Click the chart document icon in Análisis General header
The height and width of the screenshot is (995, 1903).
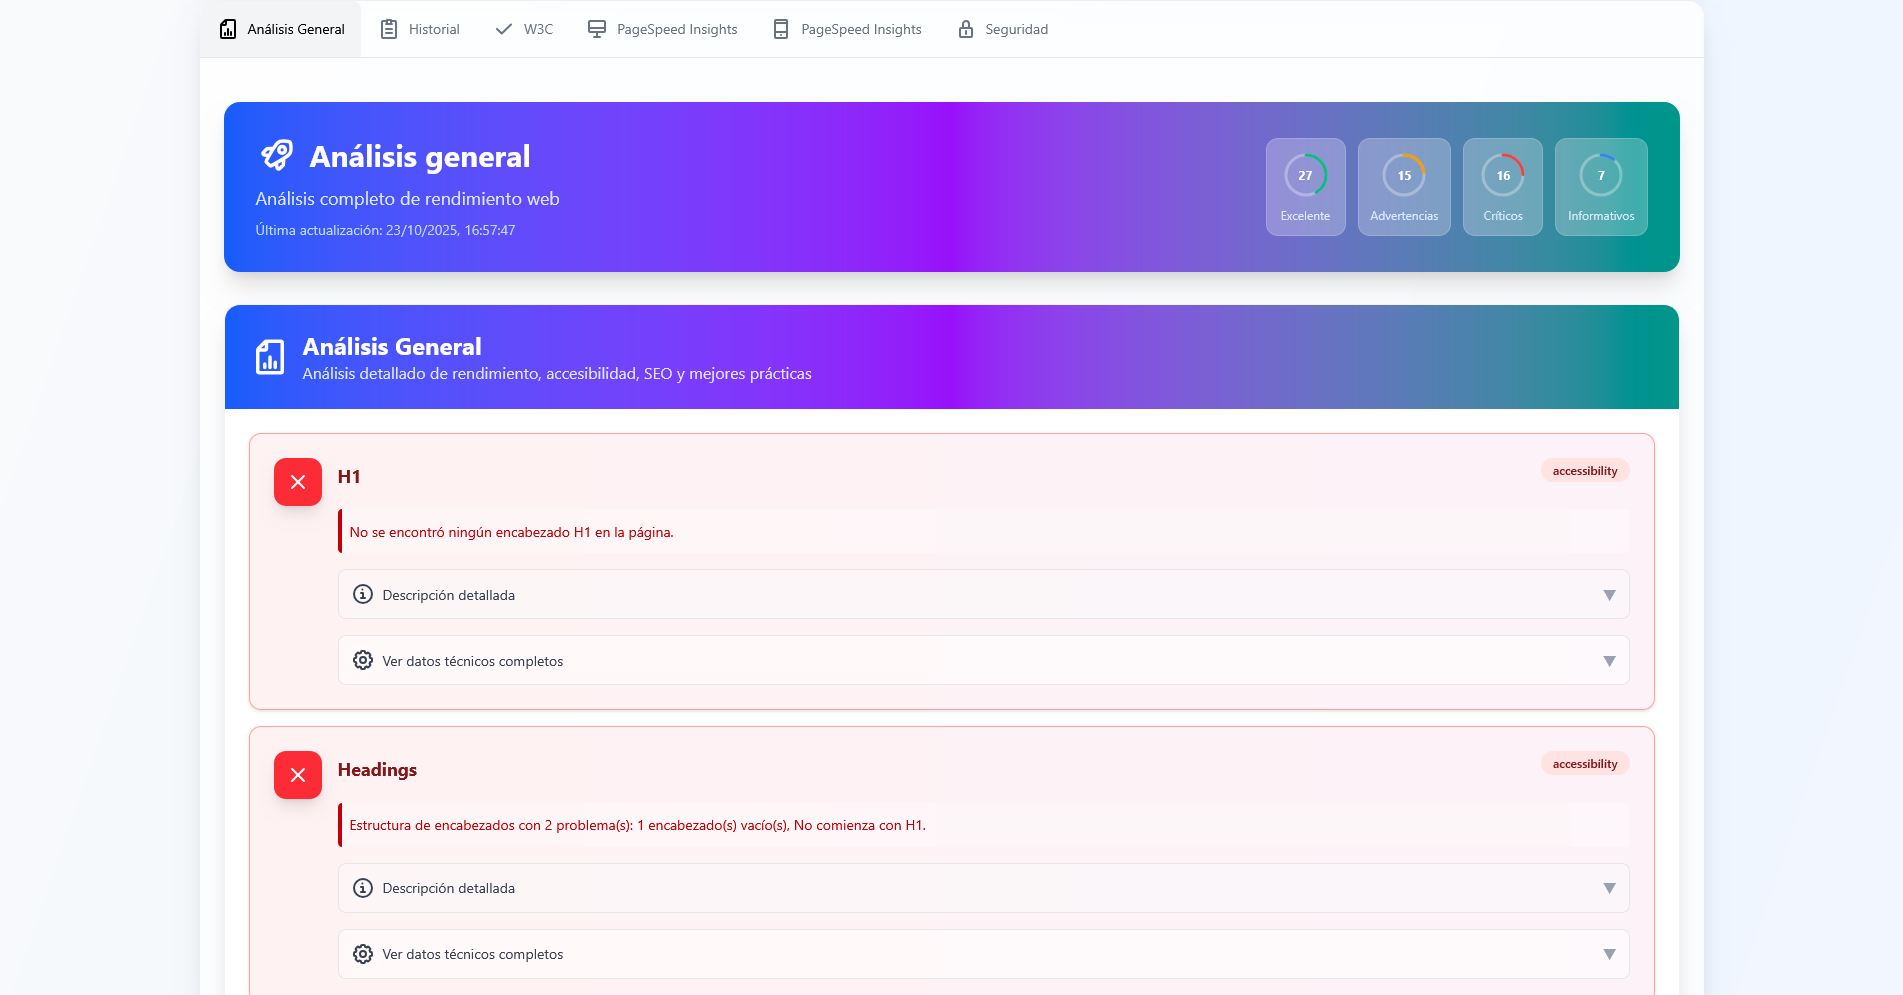[x=270, y=357]
